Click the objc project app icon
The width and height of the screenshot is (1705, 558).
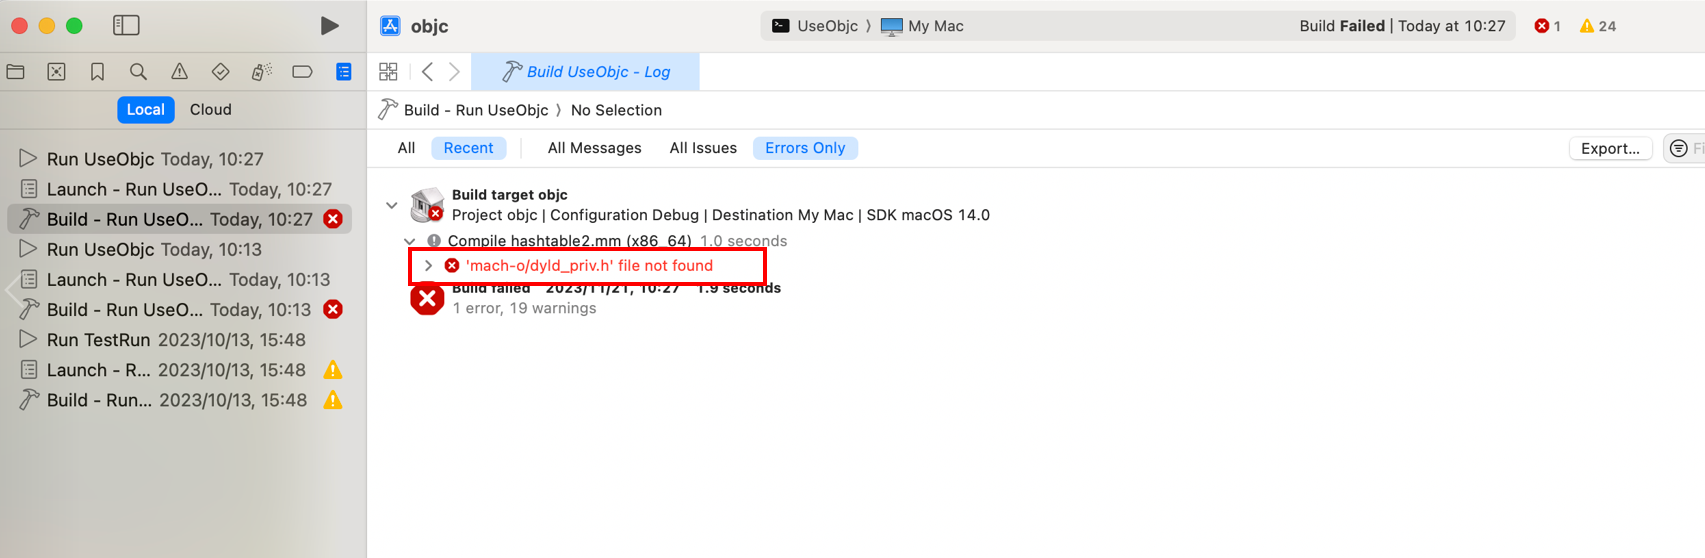click(x=391, y=26)
